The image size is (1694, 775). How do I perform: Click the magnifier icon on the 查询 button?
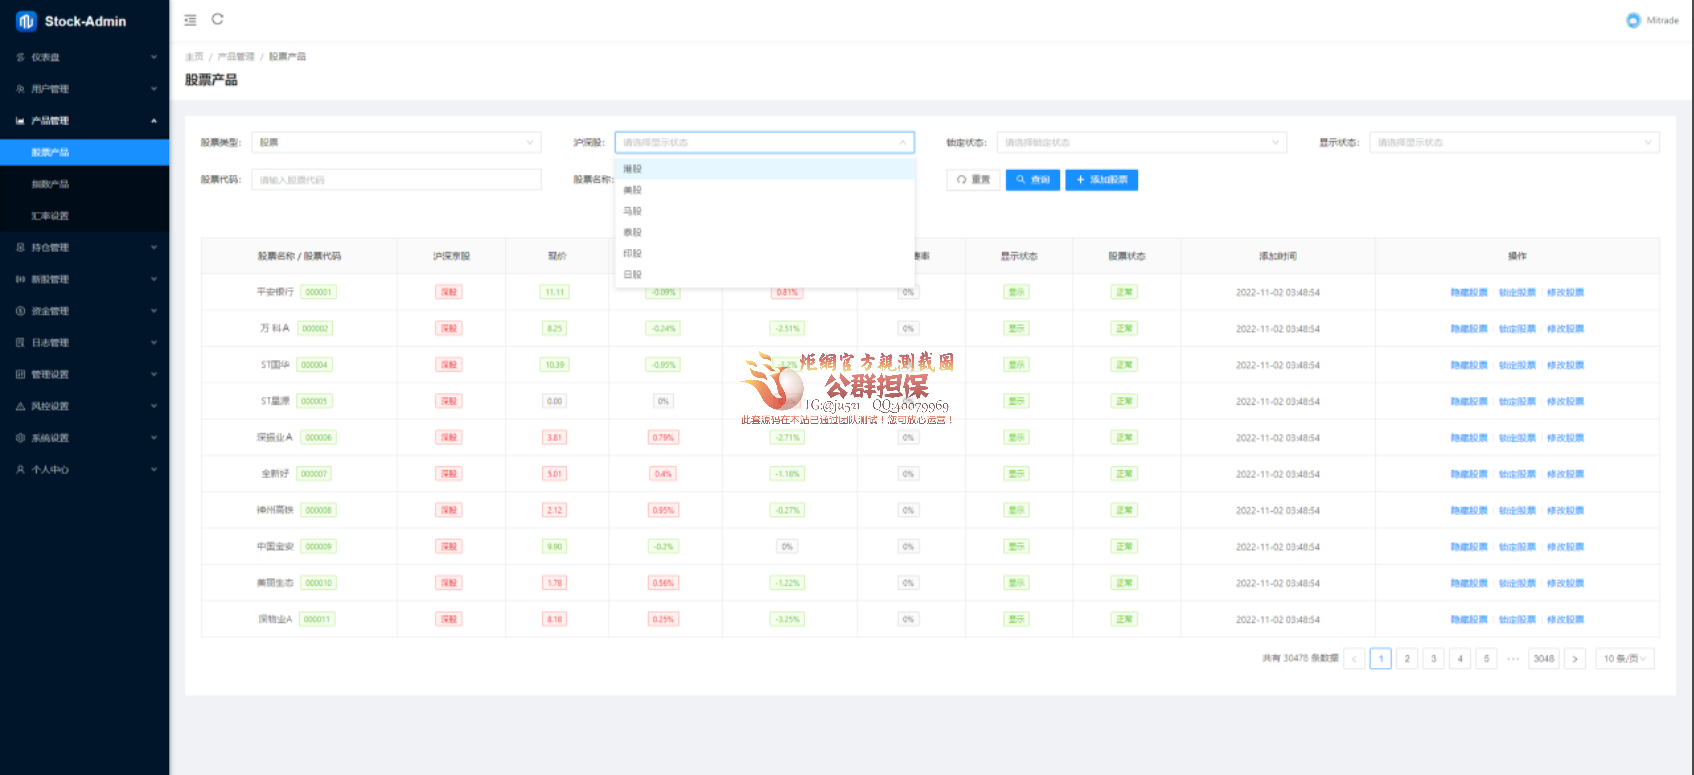click(x=1021, y=180)
